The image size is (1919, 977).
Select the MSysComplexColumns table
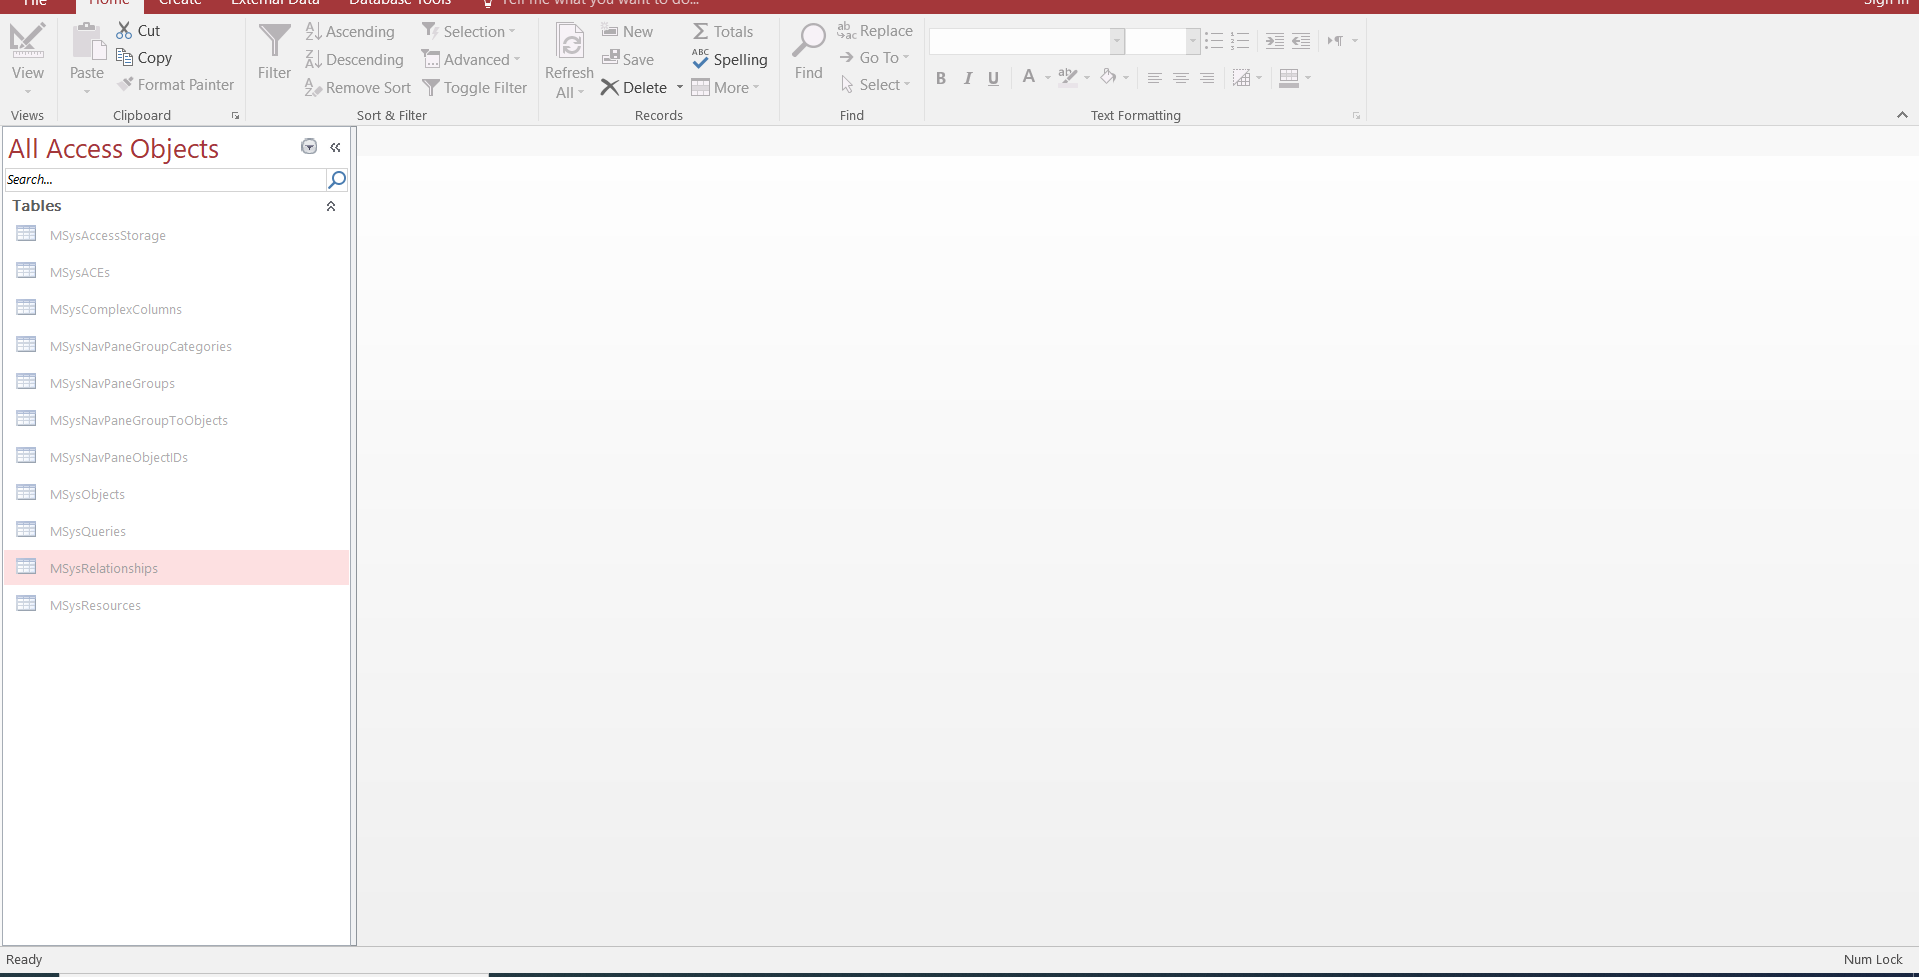coord(176,309)
